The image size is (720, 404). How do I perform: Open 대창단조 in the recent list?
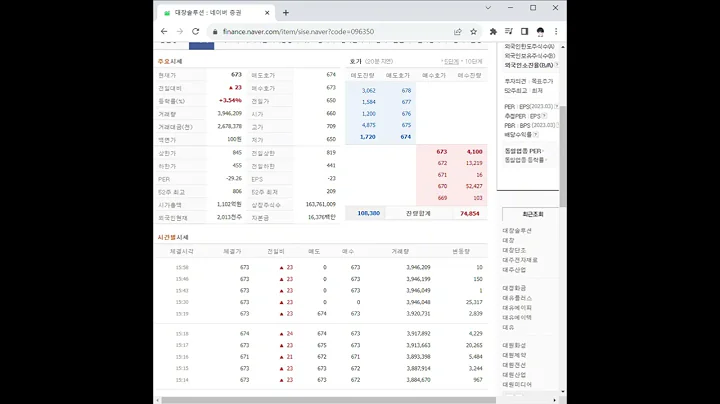pos(514,250)
